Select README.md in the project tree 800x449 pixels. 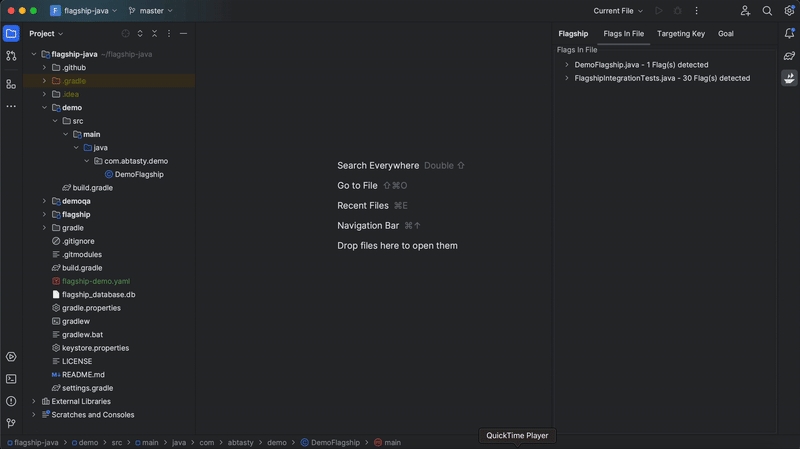coord(83,374)
